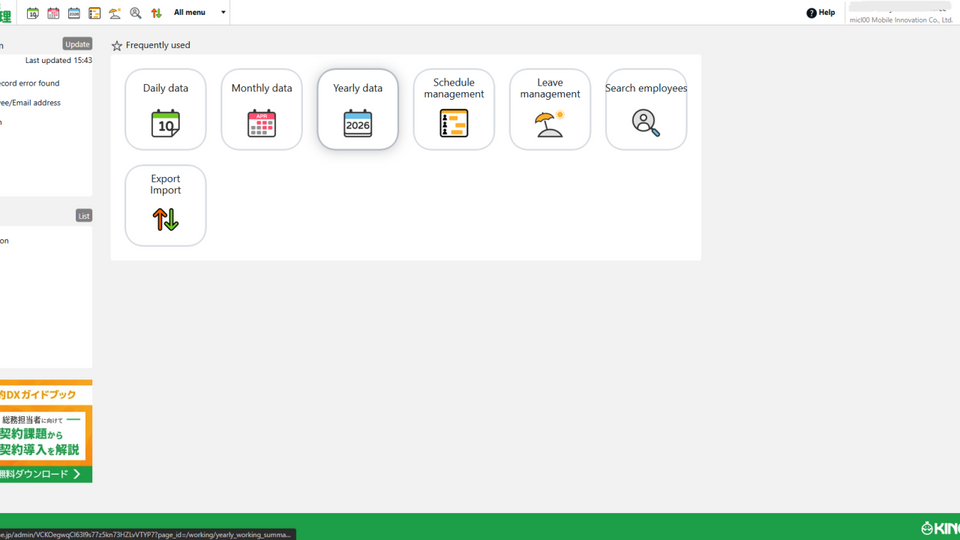
Task: Click the monthly data toolbar icon
Action: [54, 13]
